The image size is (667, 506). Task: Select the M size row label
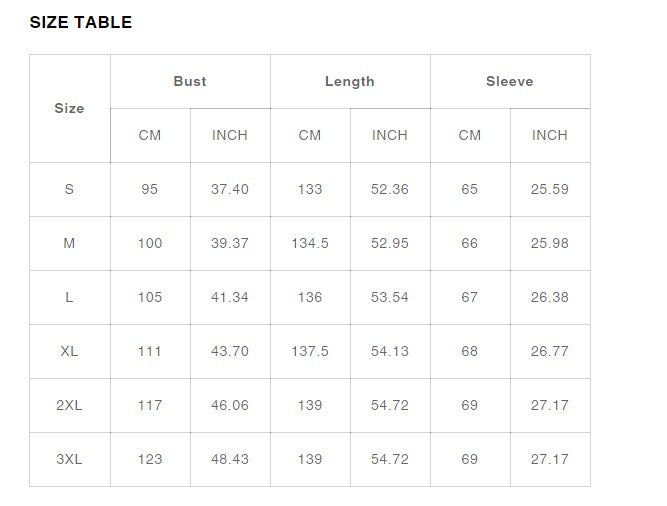tap(69, 243)
